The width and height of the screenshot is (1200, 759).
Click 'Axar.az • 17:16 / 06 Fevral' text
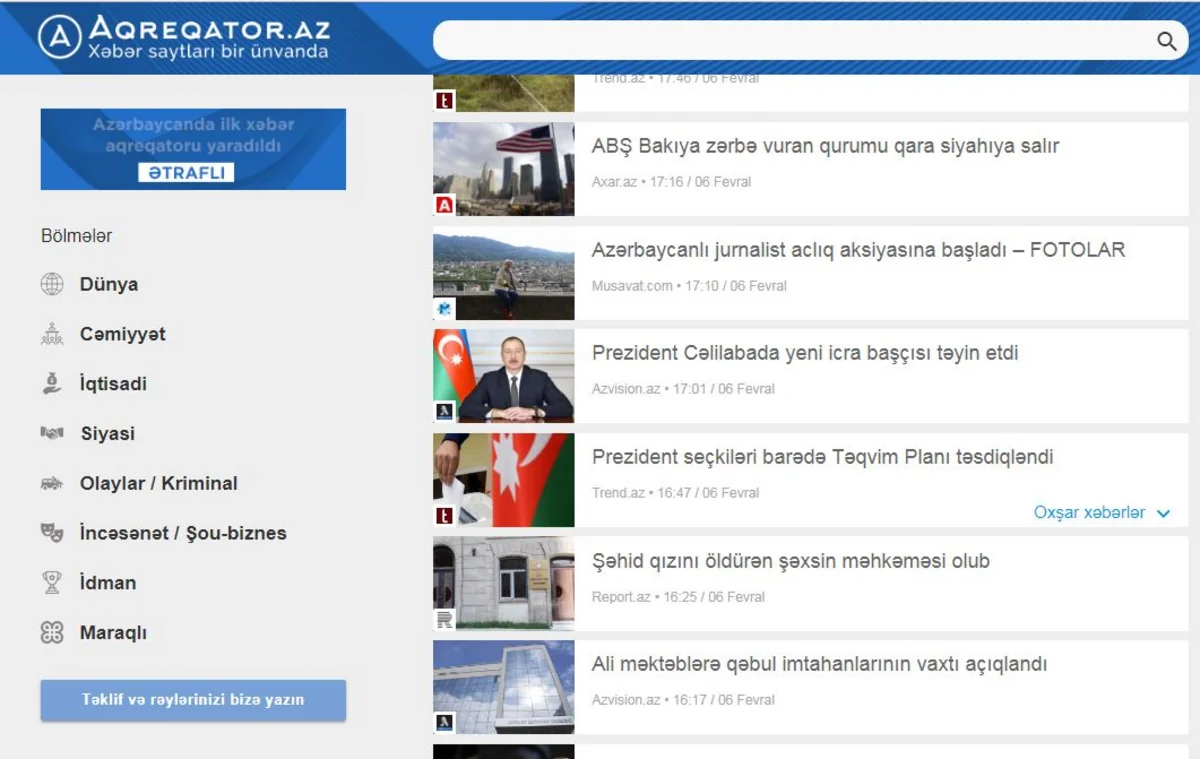click(x=671, y=182)
